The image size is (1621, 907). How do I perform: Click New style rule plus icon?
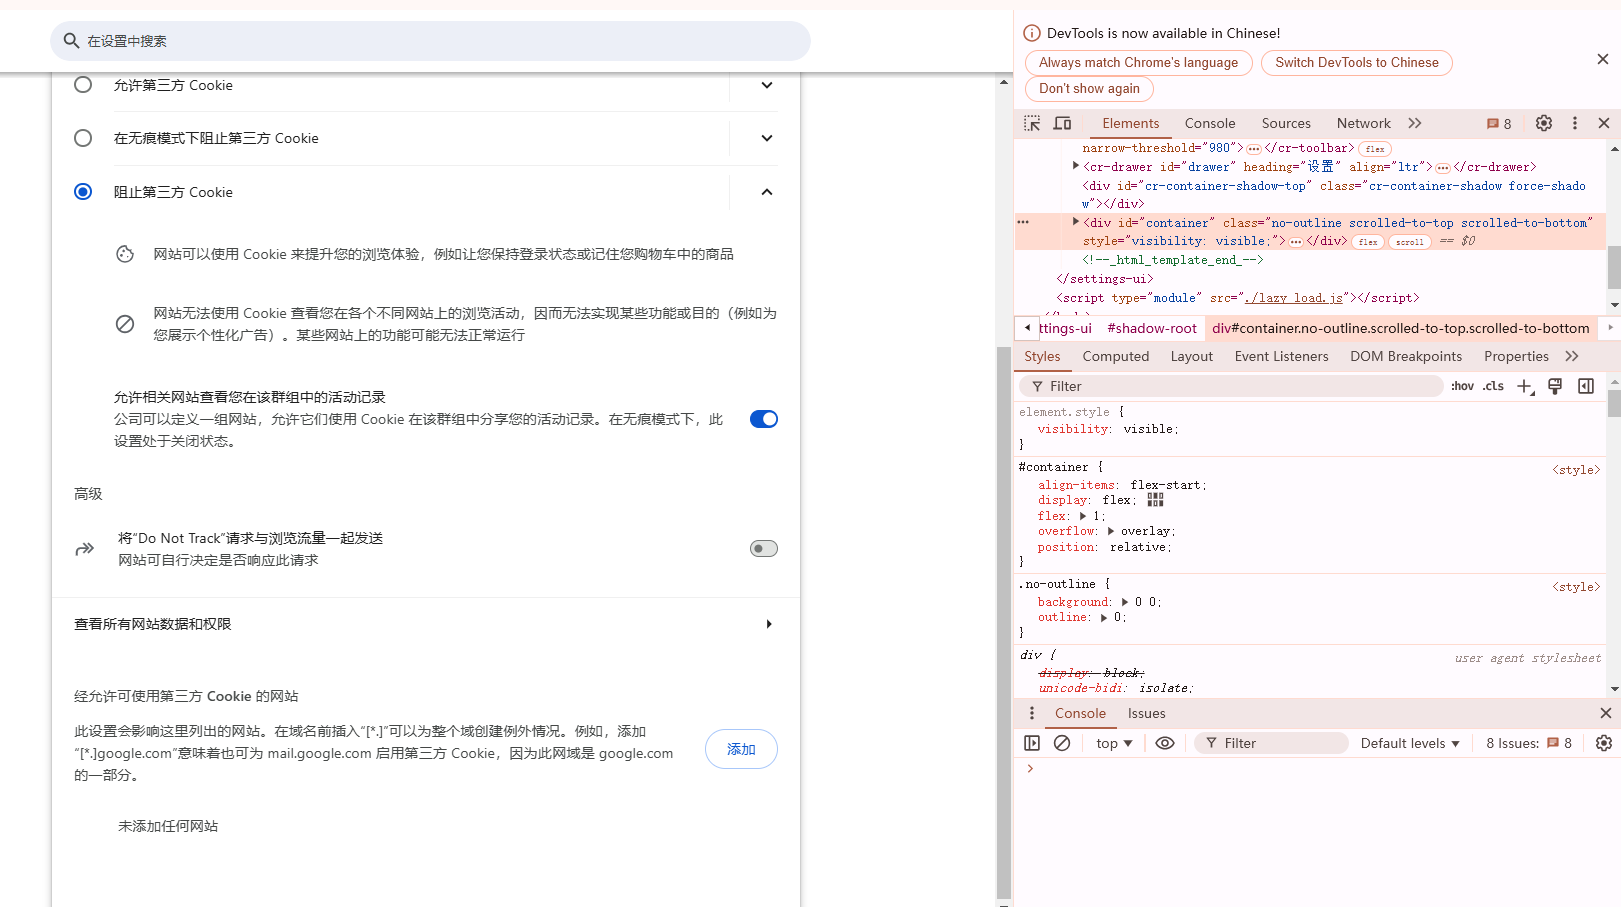click(x=1525, y=386)
